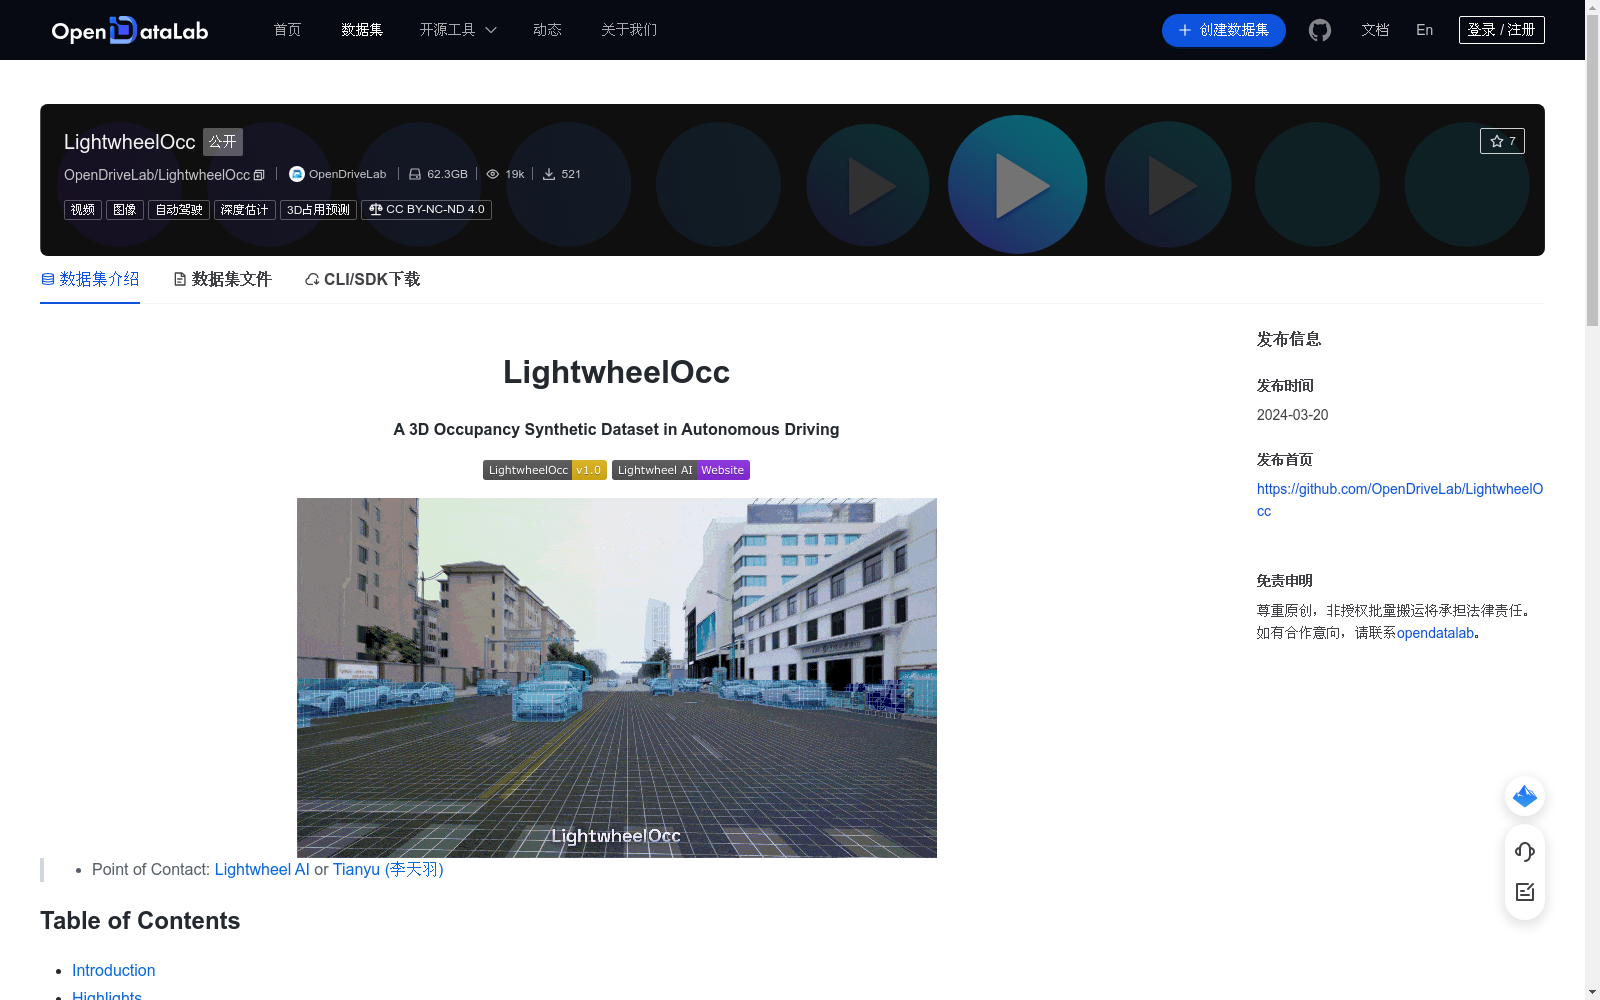
Task: Star the LightwheelOcc dataset
Action: point(1502,141)
